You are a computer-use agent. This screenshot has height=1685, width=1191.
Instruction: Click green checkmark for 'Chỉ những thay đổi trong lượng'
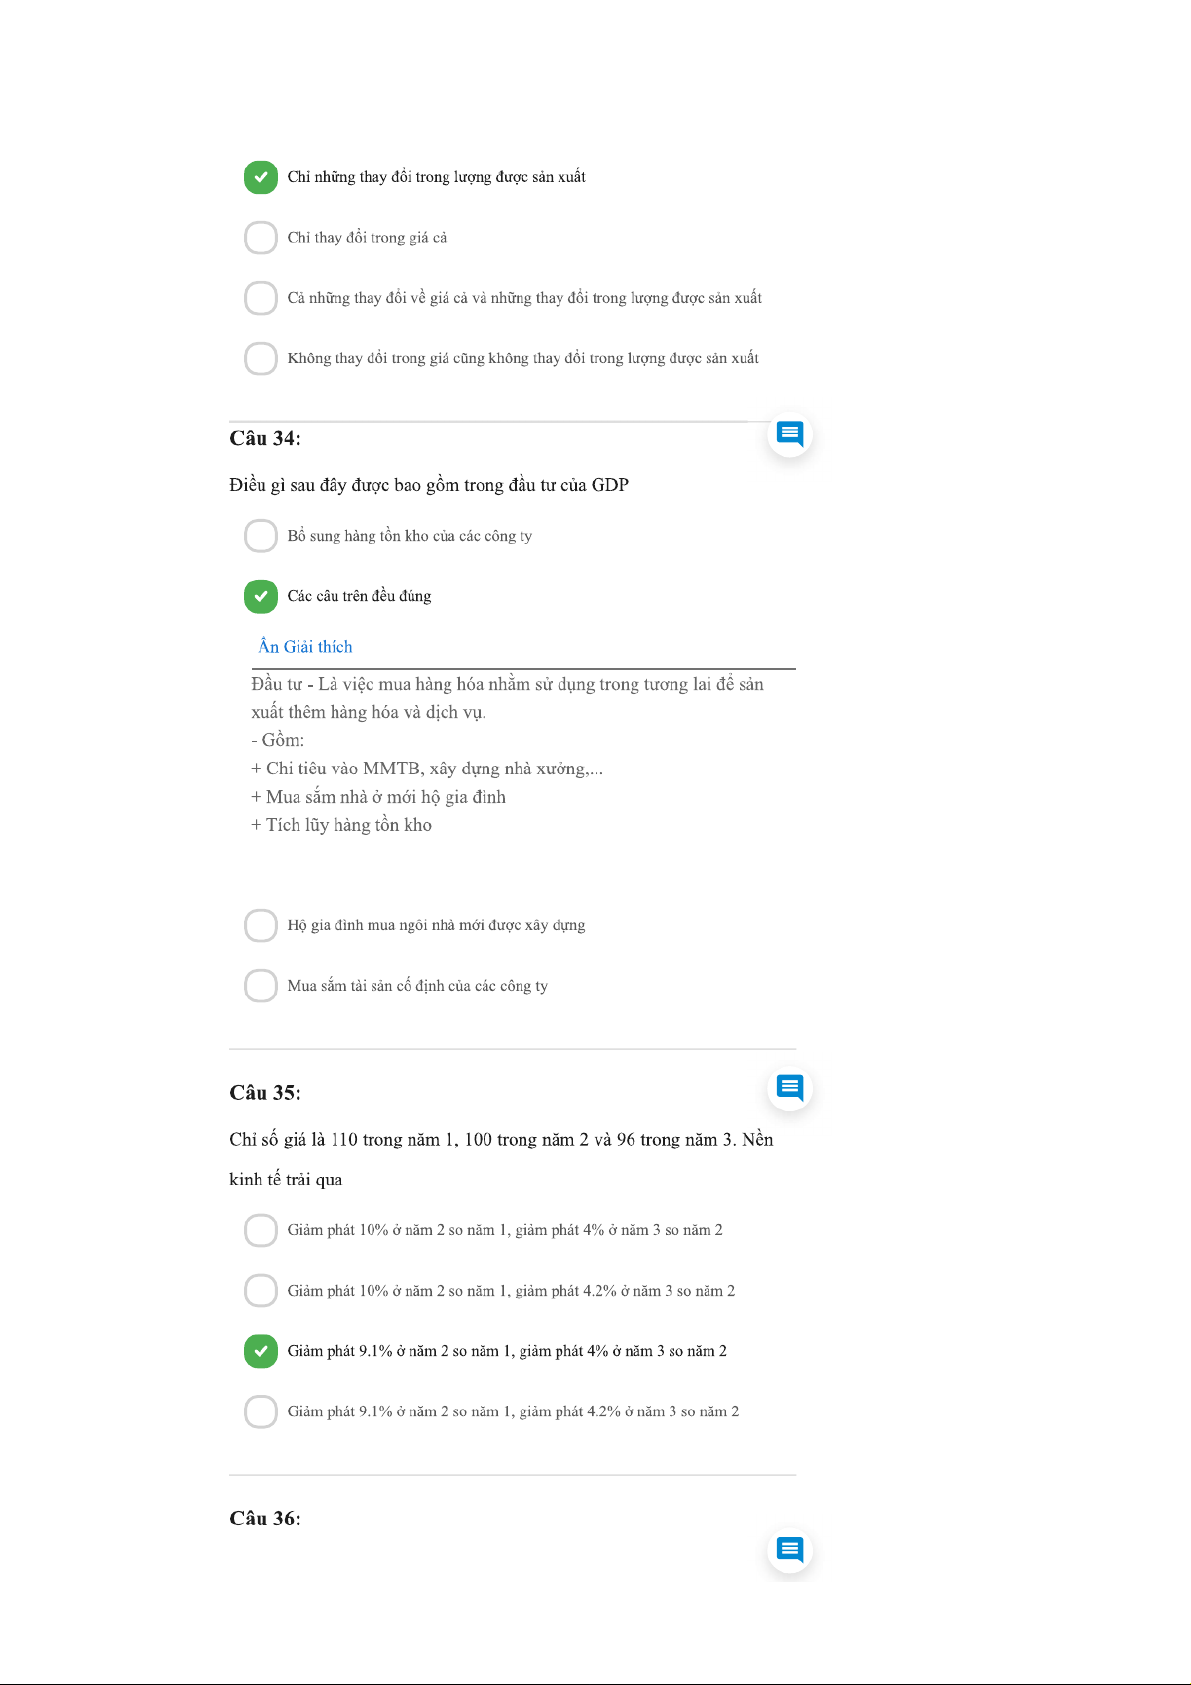[x=261, y=177]
